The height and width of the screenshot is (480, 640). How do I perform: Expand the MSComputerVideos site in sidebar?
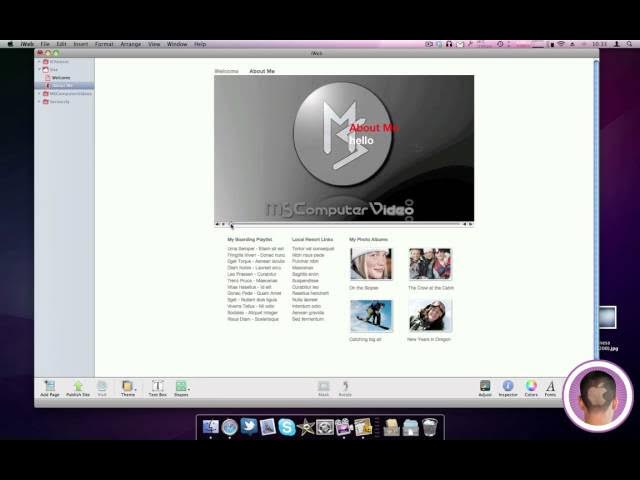[40, 93]
